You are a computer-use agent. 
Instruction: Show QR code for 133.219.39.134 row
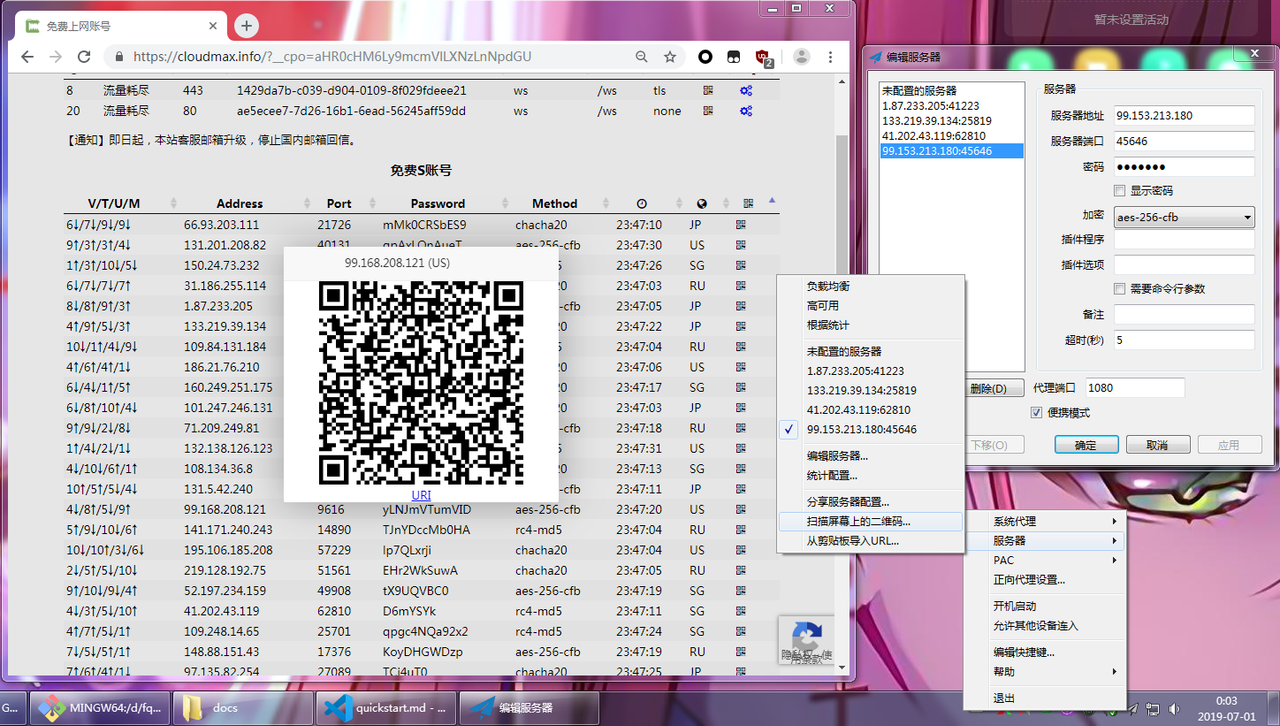tap(741, 326)
